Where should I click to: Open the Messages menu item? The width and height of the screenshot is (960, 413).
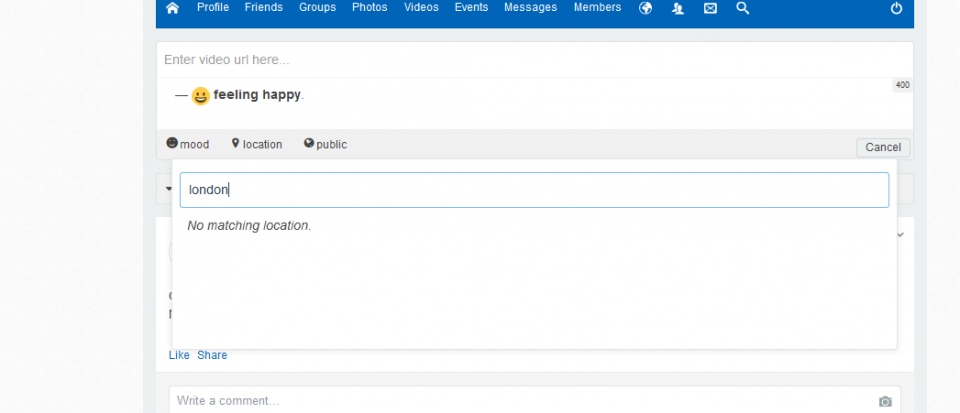tap(531, 7)
